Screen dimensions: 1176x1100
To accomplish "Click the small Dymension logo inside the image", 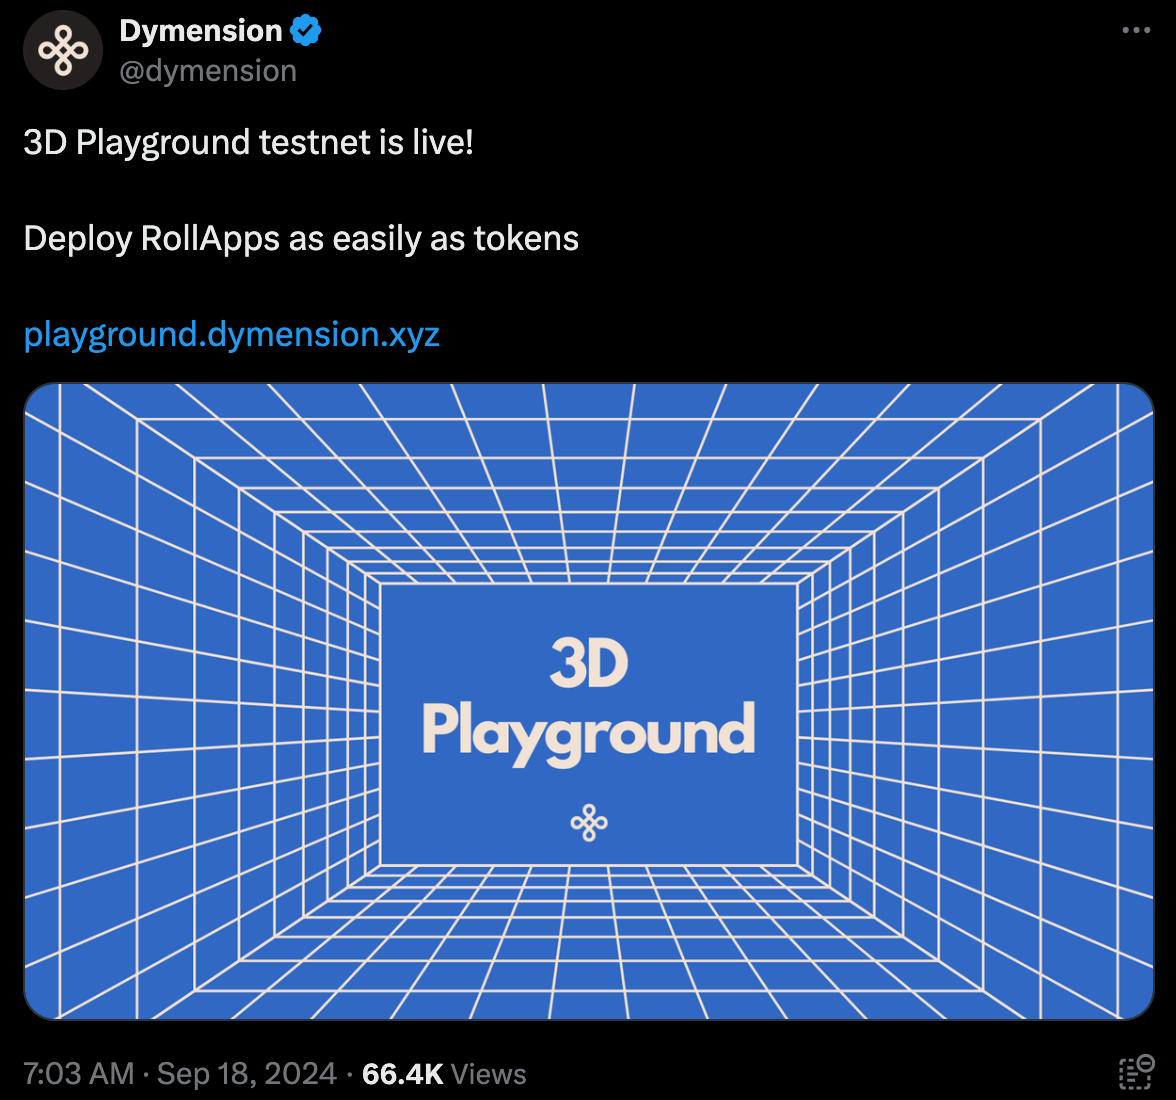I will (589, 823).
